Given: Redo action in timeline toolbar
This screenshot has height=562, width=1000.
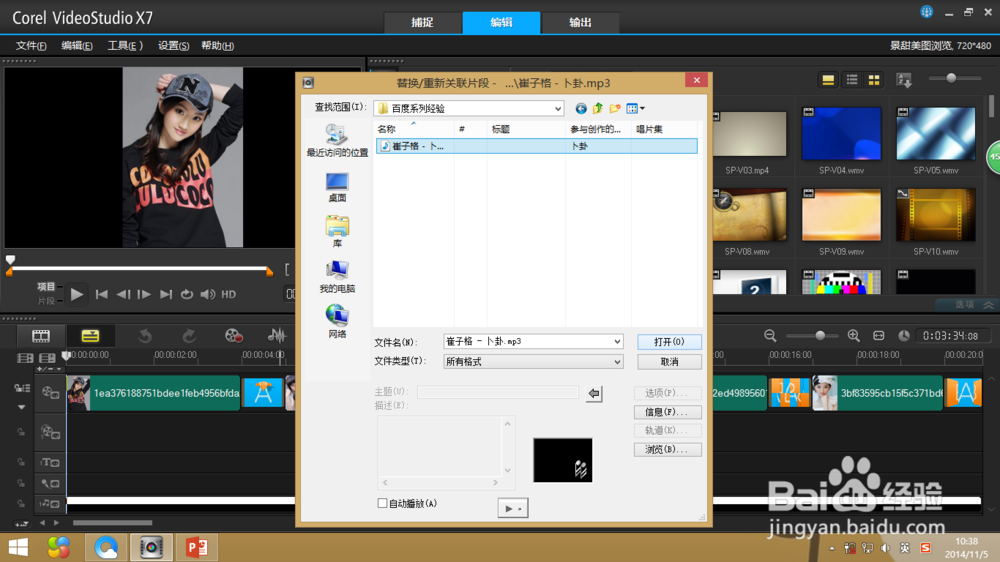Looking at the screenshot, I should (189, 336).
